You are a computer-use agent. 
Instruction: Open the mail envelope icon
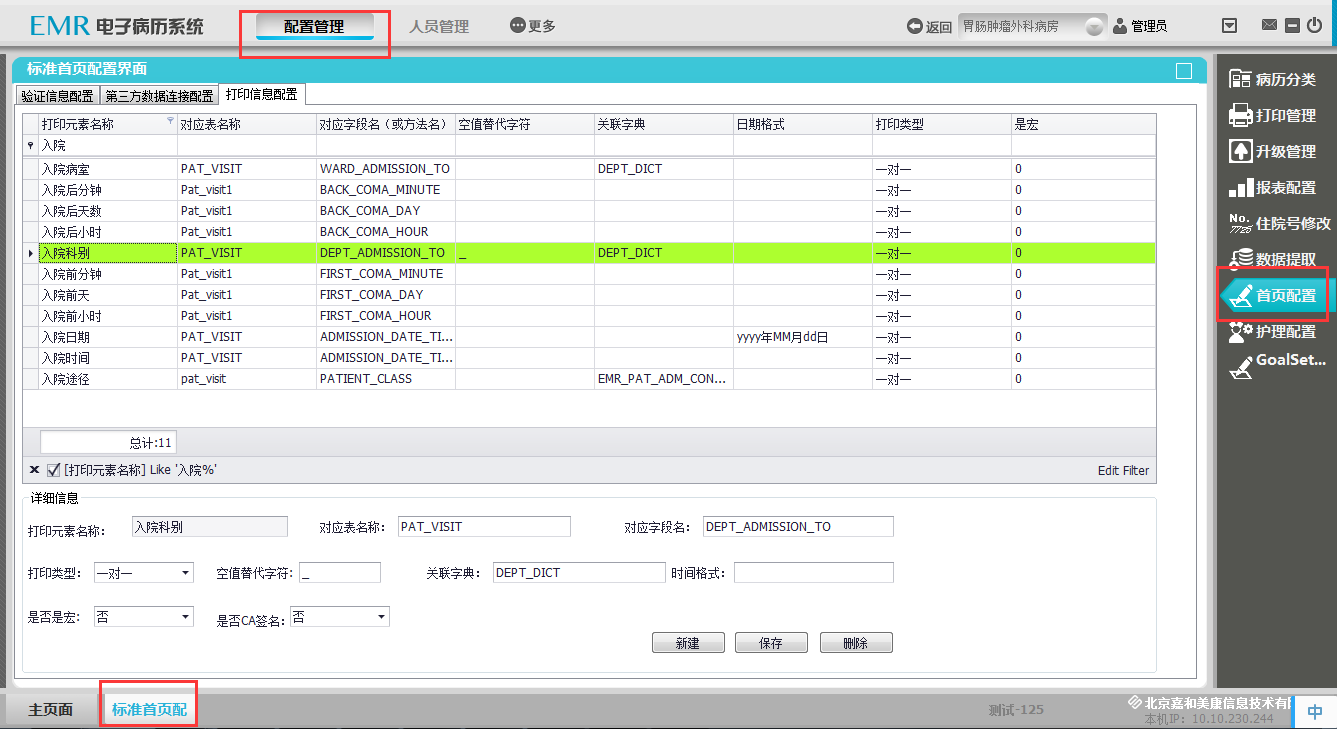pos(1269,26)
